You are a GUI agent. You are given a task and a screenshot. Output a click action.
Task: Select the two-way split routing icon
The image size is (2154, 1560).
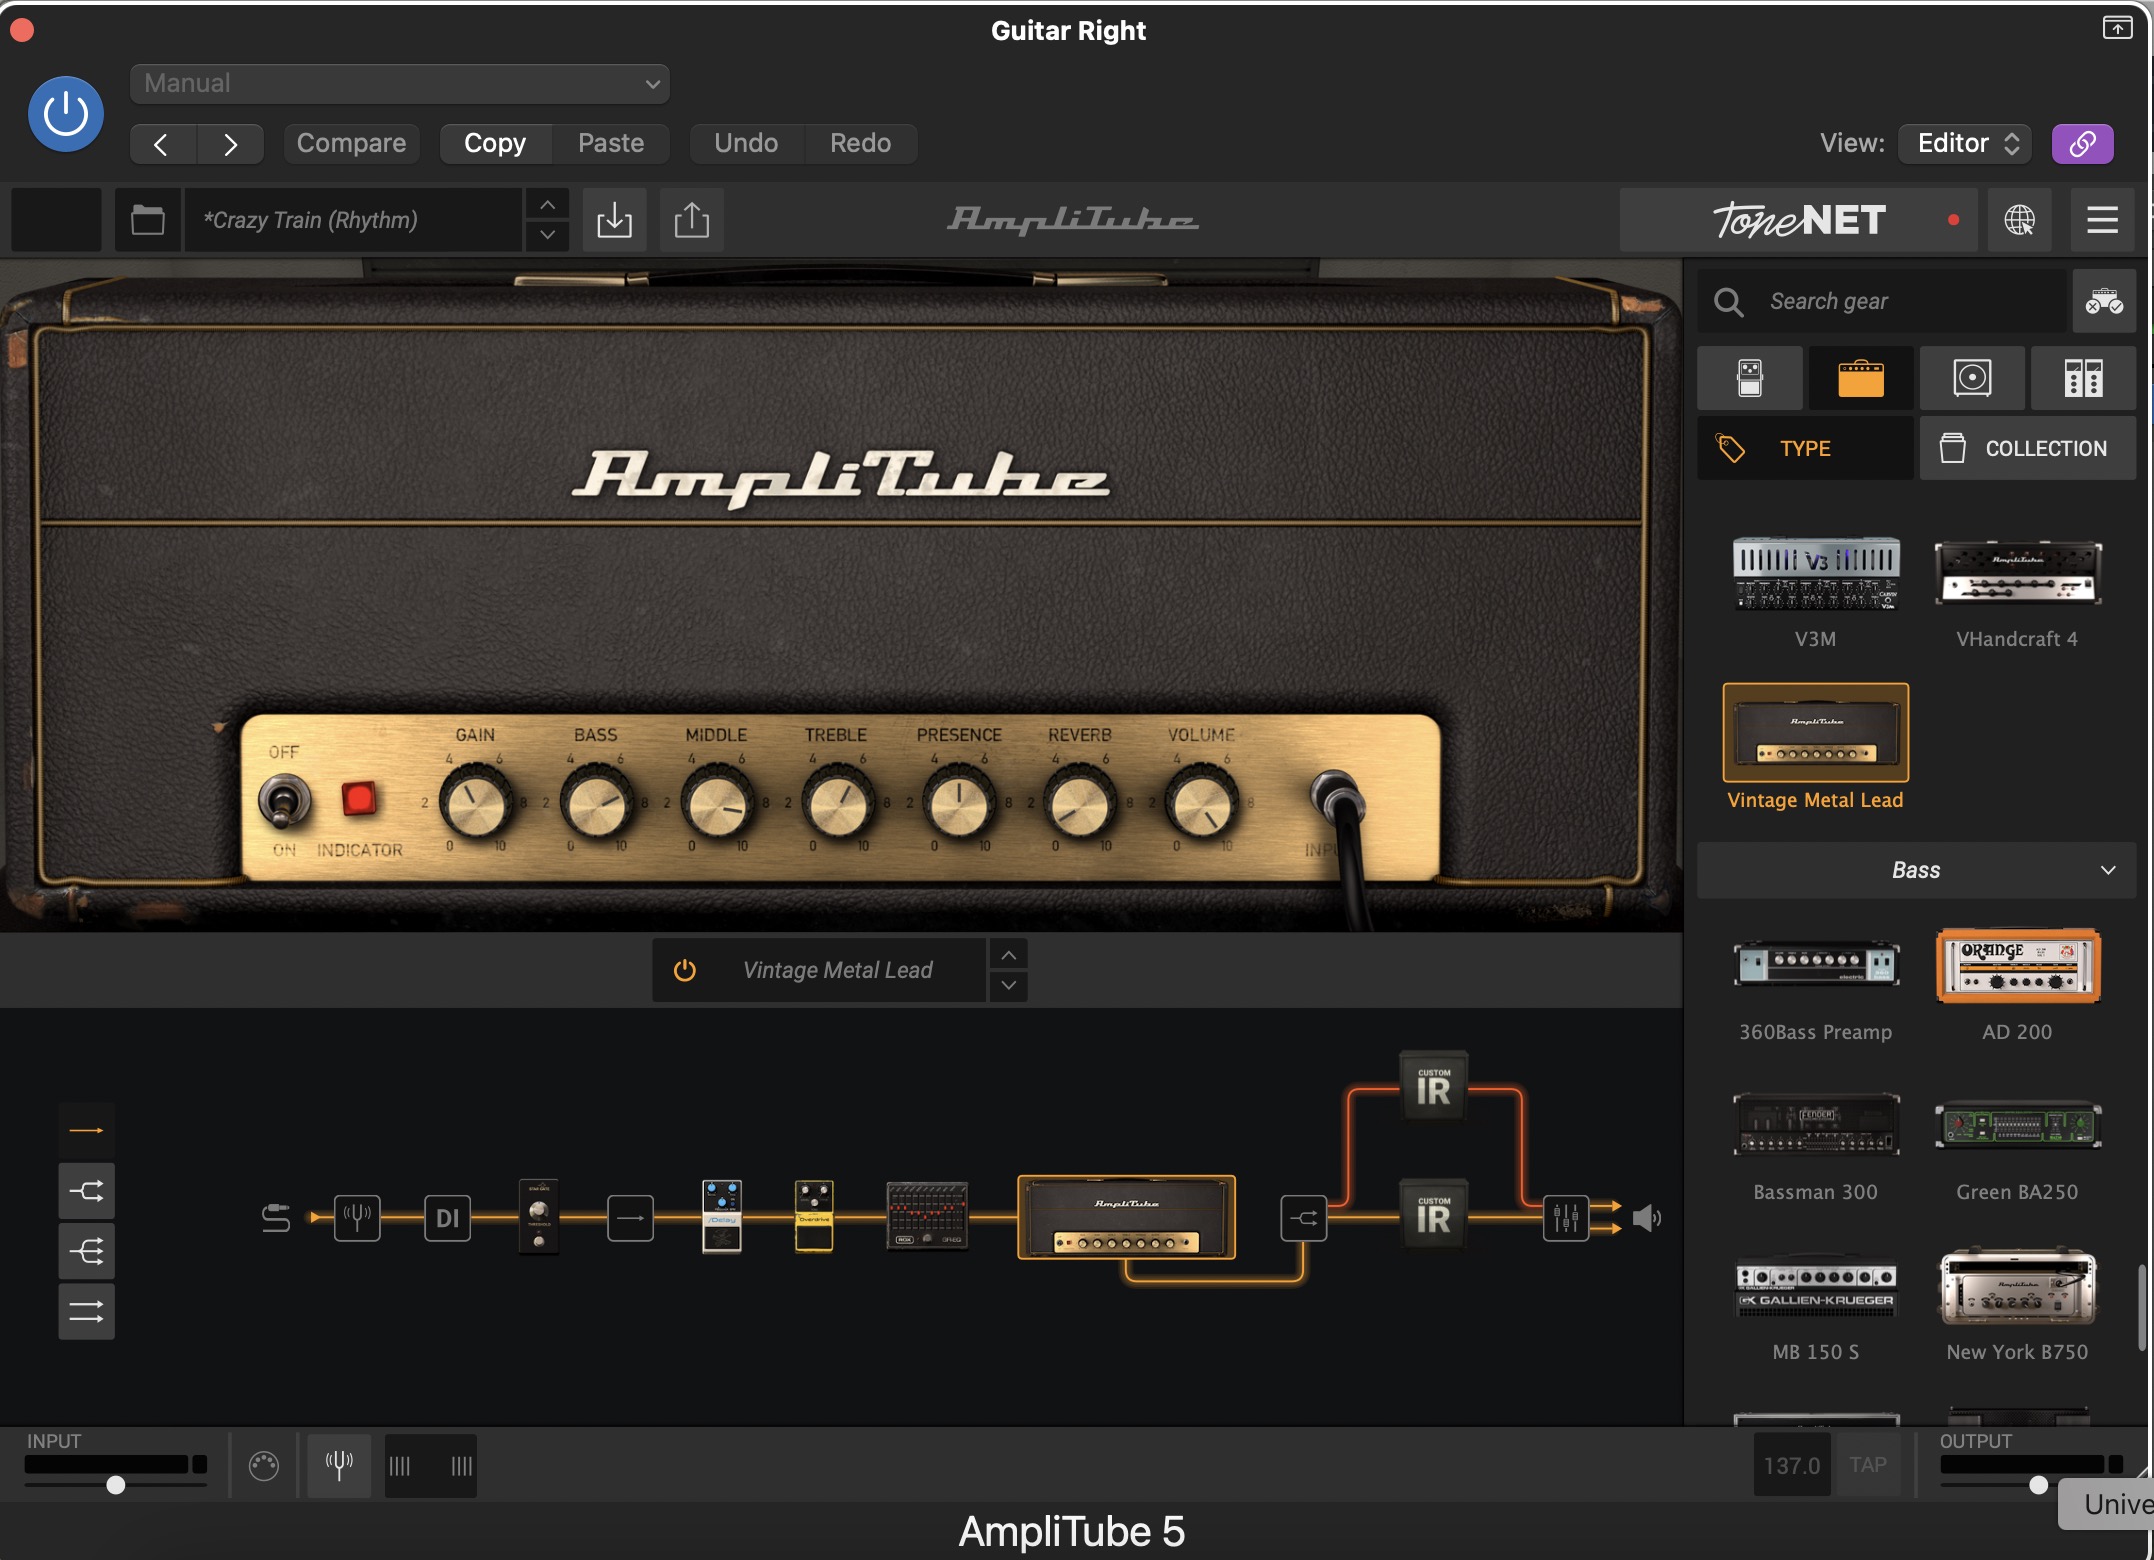(x=86, y=1191)
